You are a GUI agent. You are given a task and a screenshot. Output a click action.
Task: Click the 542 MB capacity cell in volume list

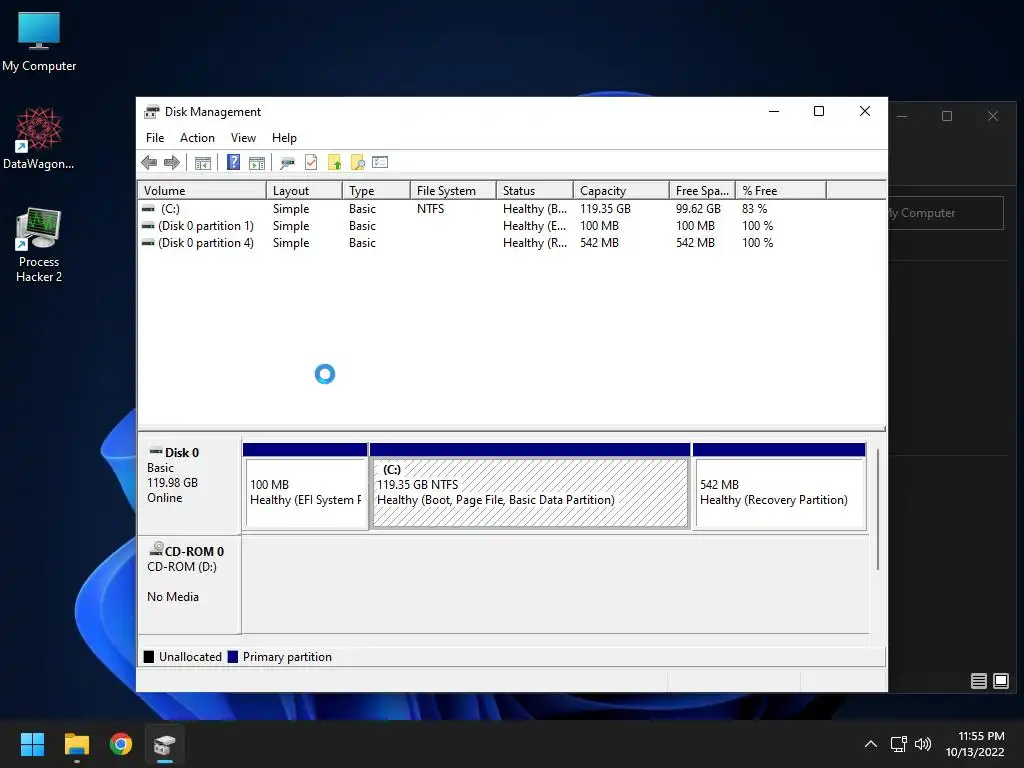599,243
